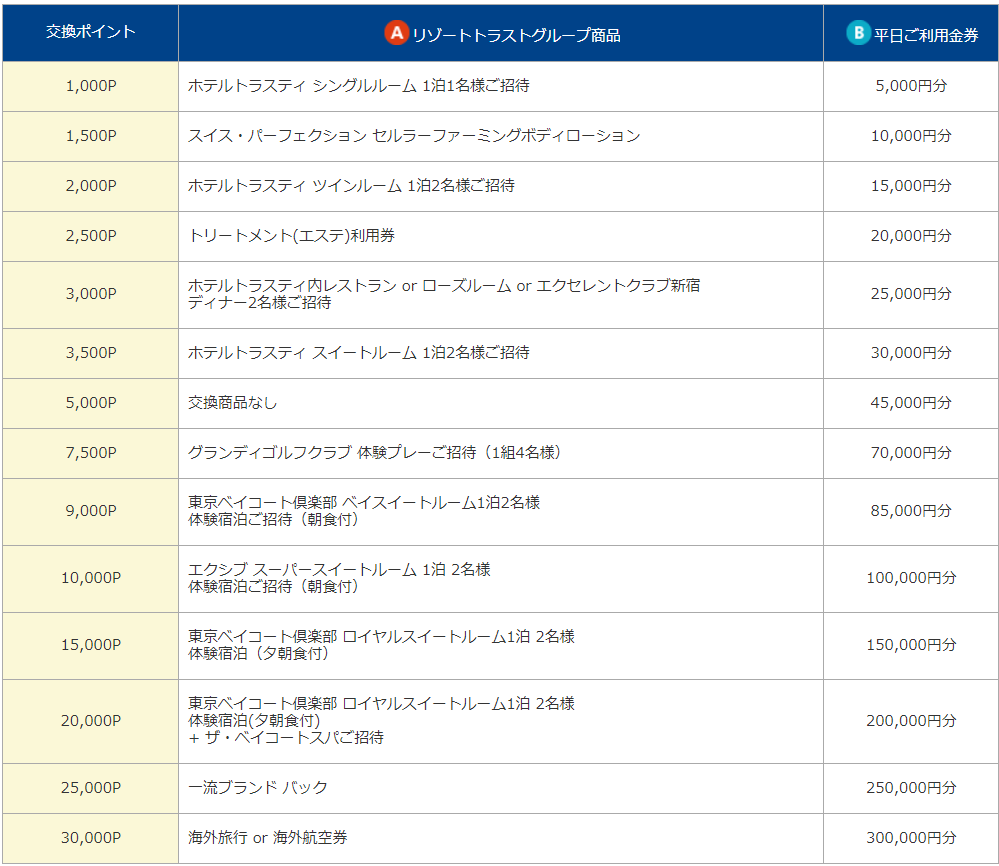Click the 交換ポイント column header
999x866 pixels.
click(x=90, y=32)
